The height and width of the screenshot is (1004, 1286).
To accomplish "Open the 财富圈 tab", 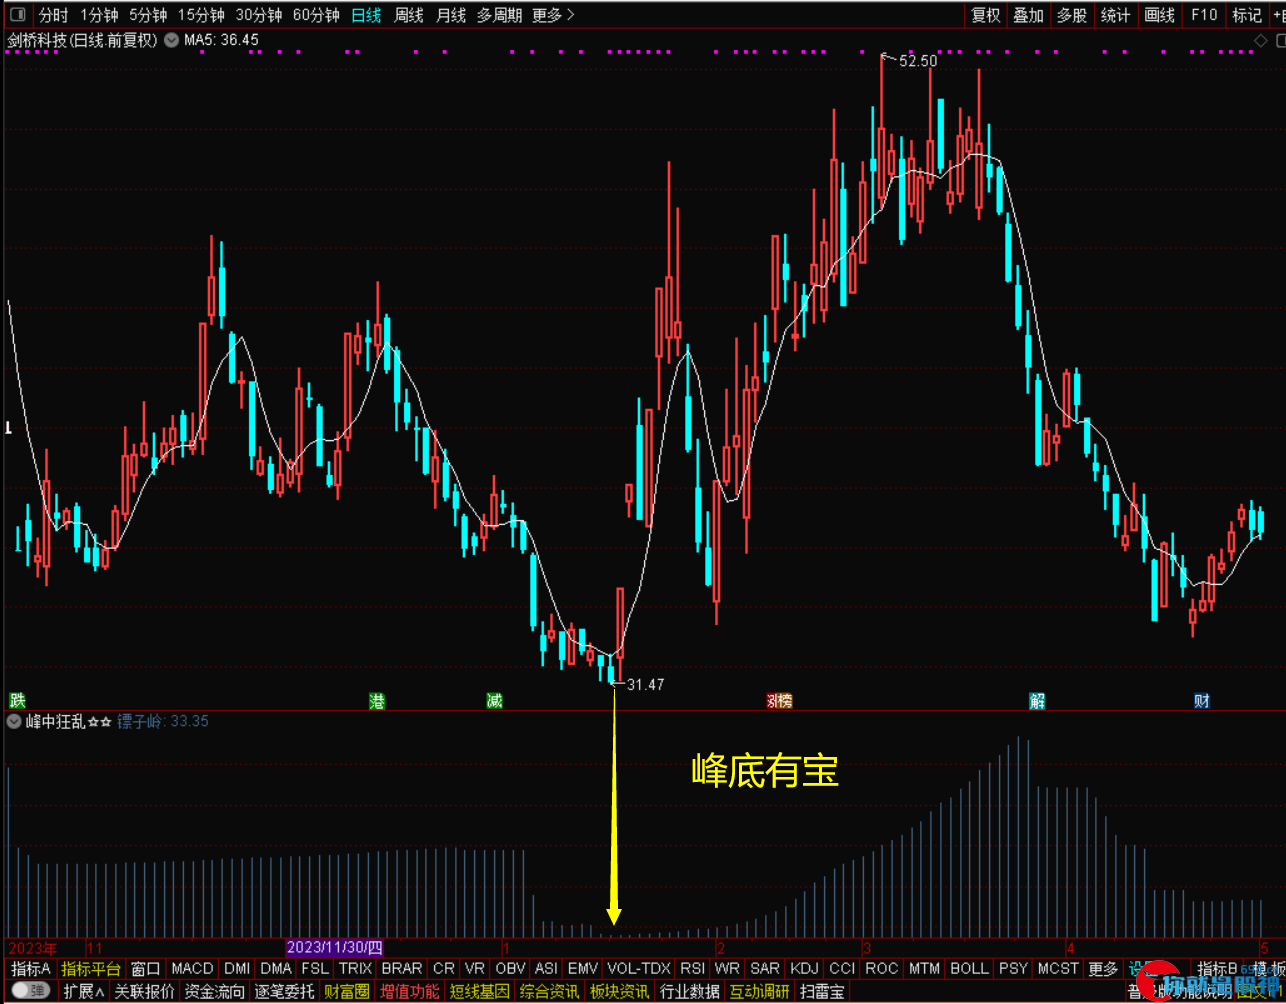I will point(346,991).
